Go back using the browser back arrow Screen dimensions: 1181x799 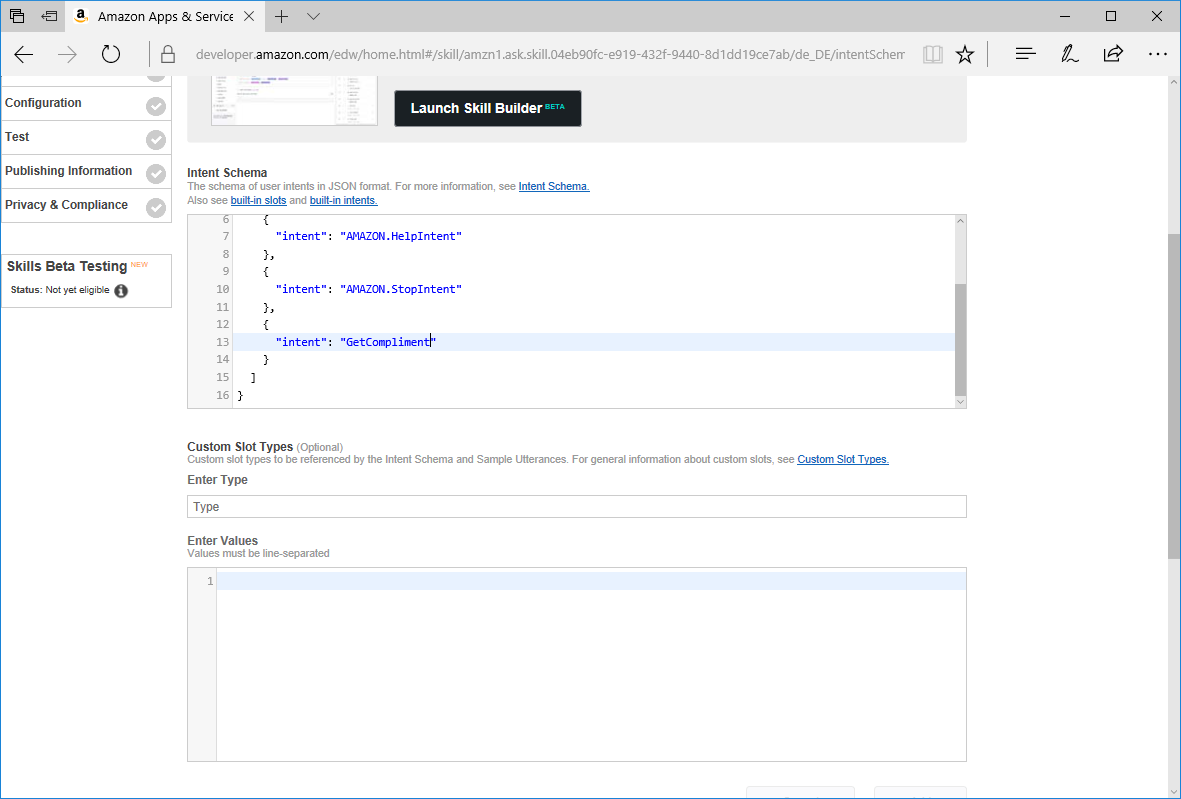[x=24, y=55]
